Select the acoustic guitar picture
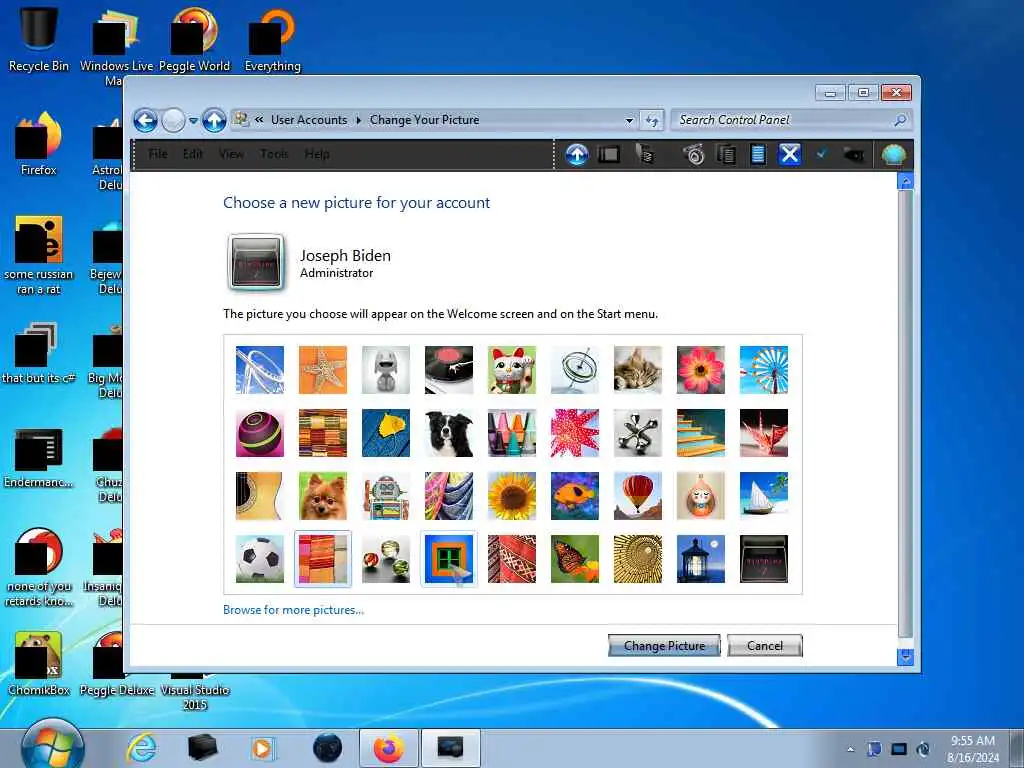Screen dimensions: 1024x768 click(260, 496)
